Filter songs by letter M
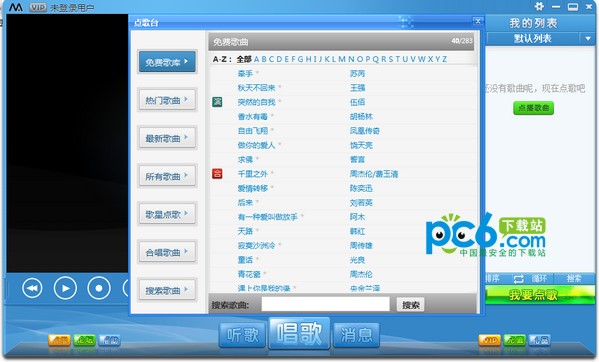The image size is (599, 362). click(342, 59)
